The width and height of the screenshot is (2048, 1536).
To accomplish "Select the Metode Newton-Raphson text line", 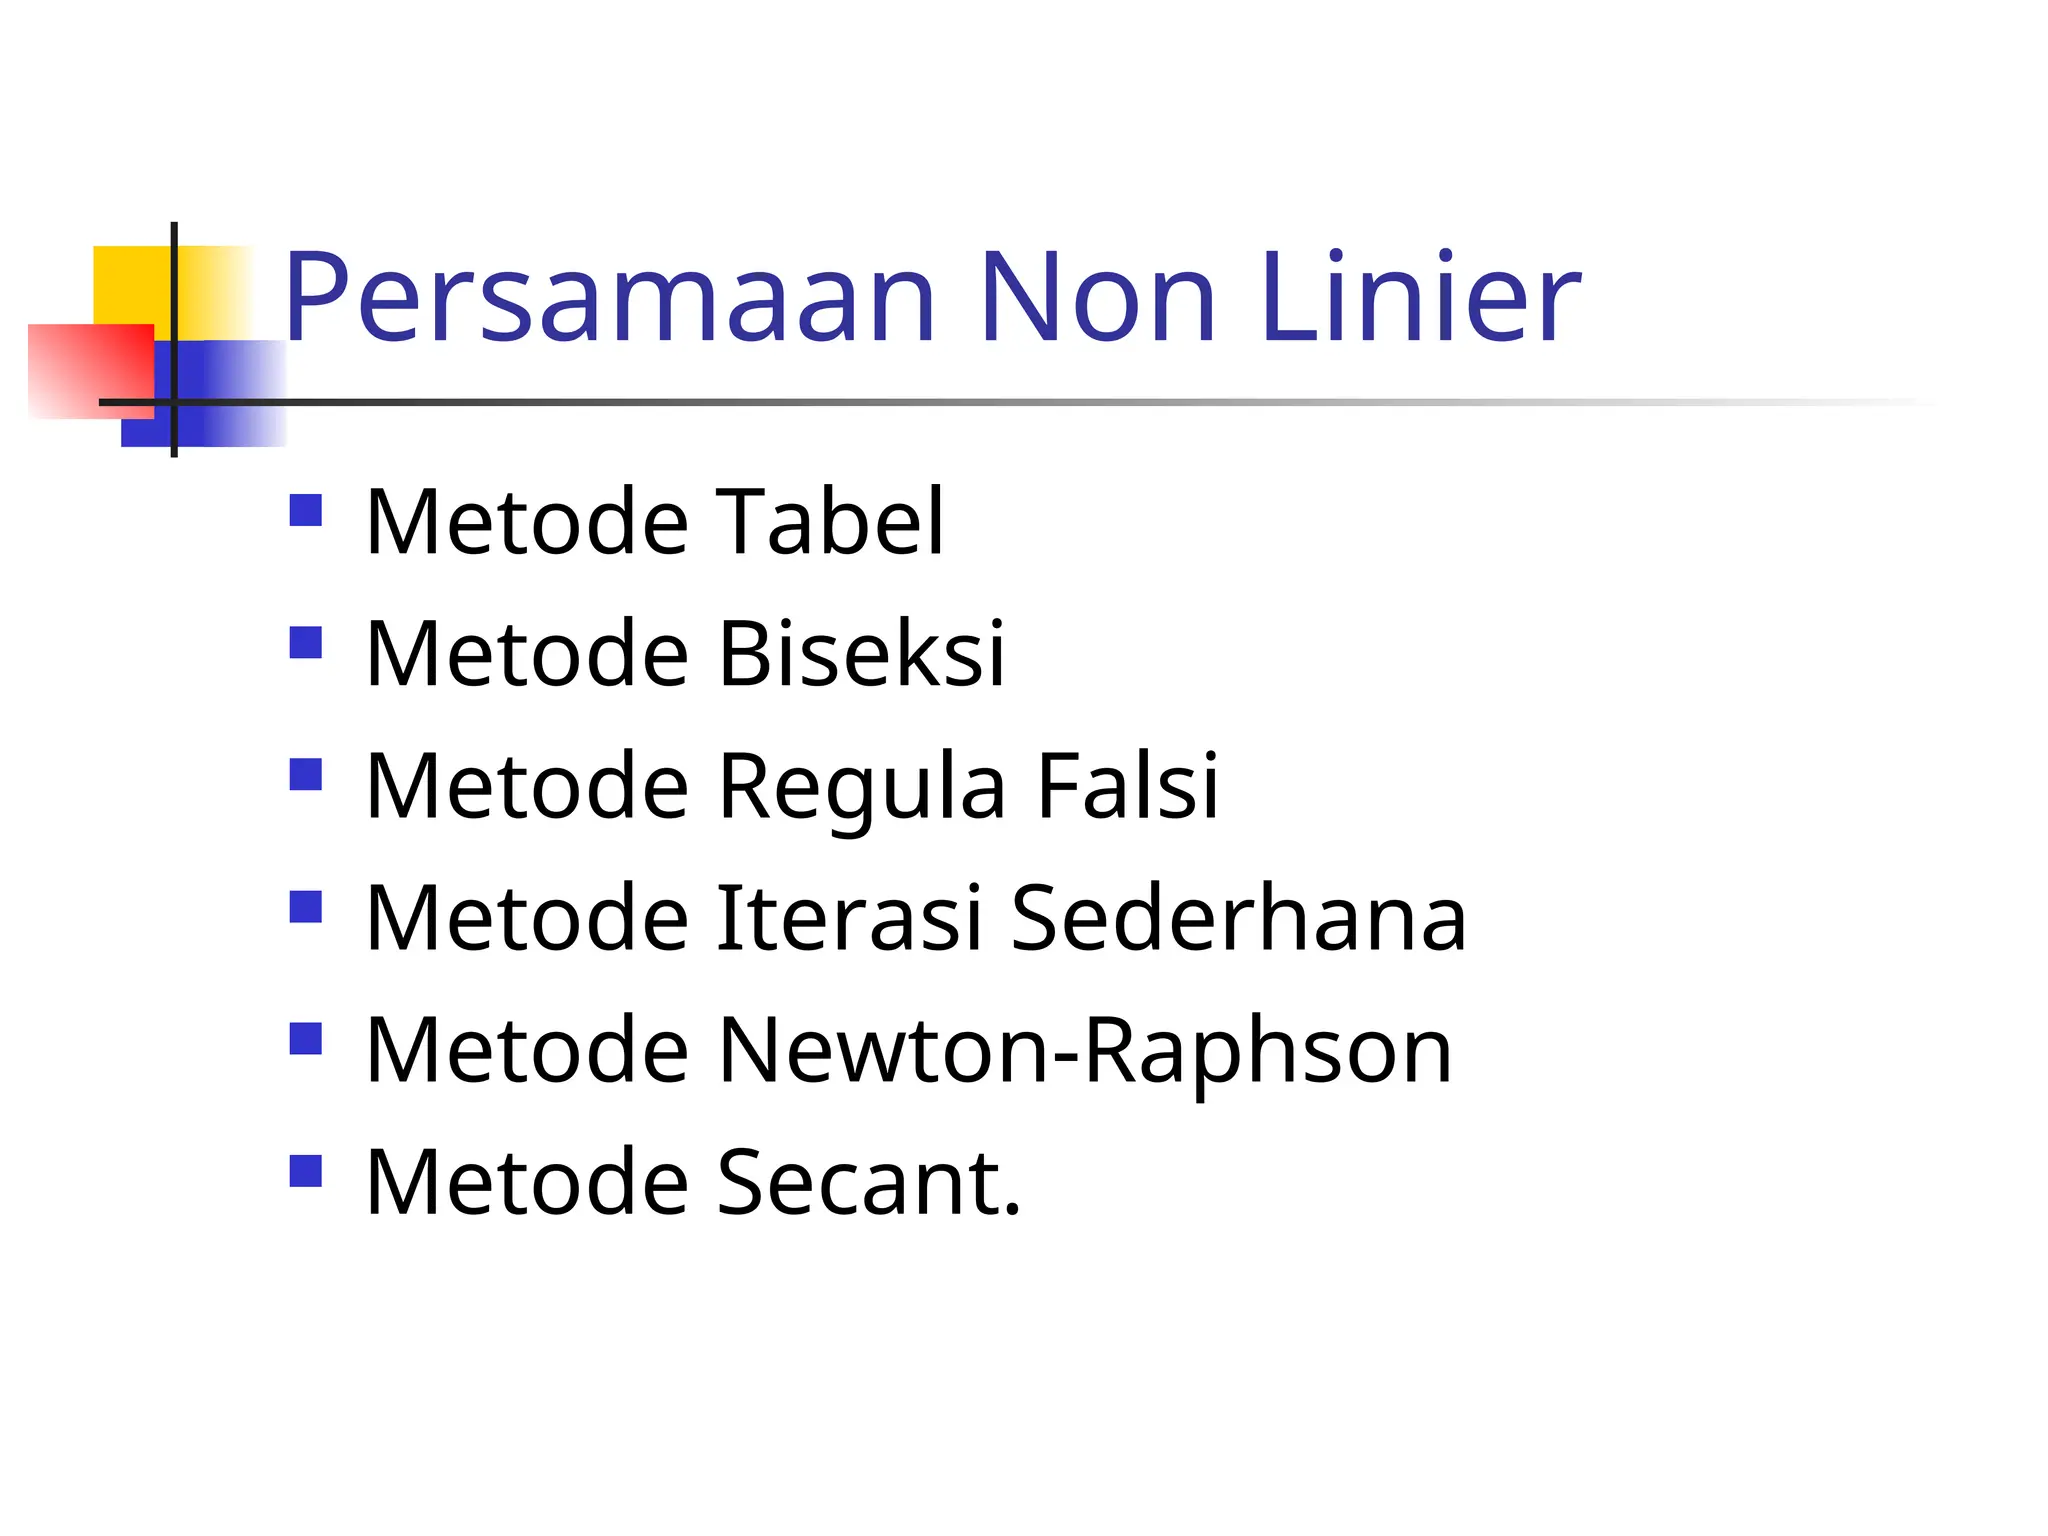I will 909,1051.
